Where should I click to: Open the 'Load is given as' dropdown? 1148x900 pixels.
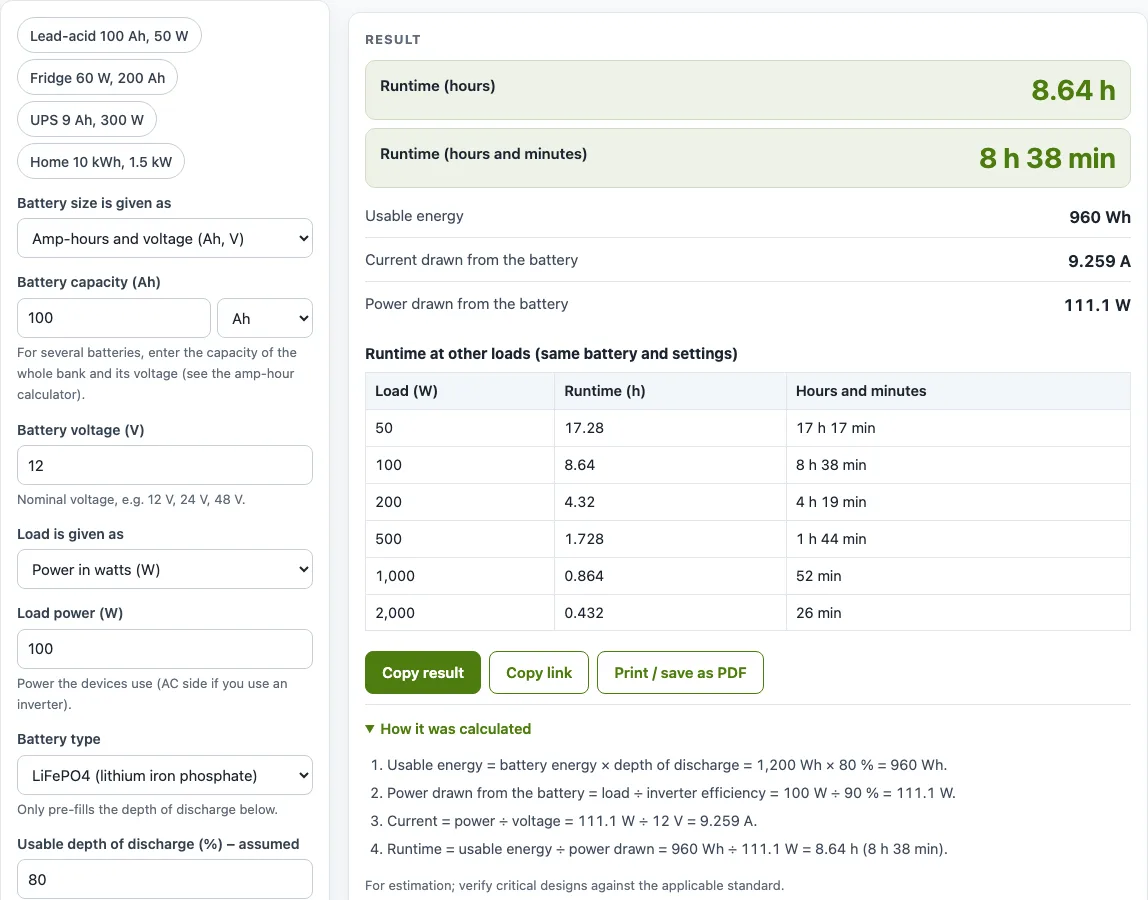coord(165,570)
